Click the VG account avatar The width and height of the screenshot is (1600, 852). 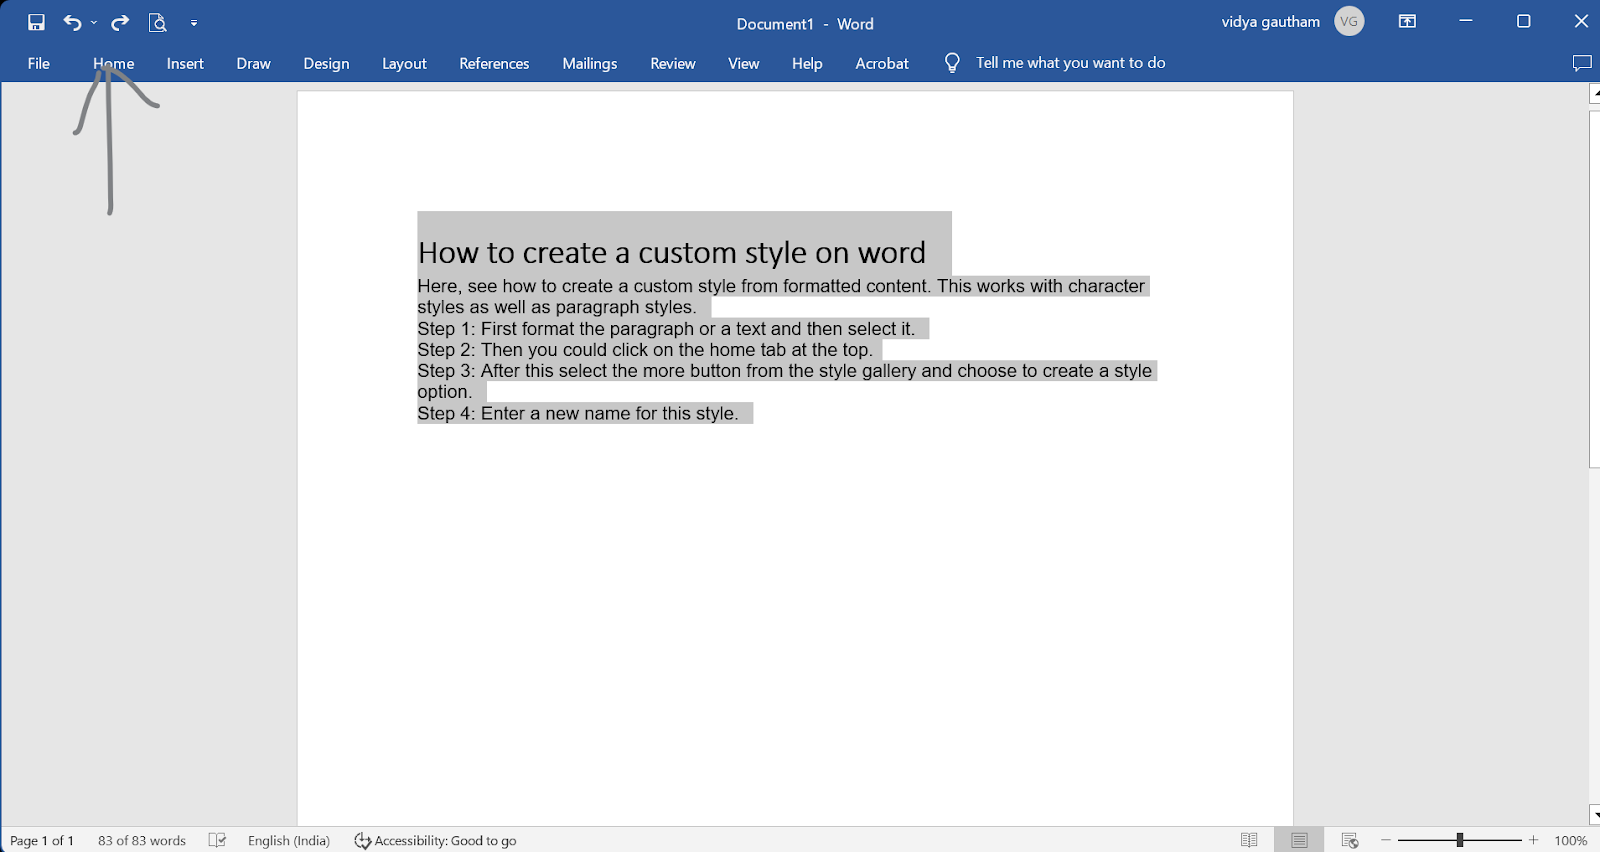point(1349,21)
